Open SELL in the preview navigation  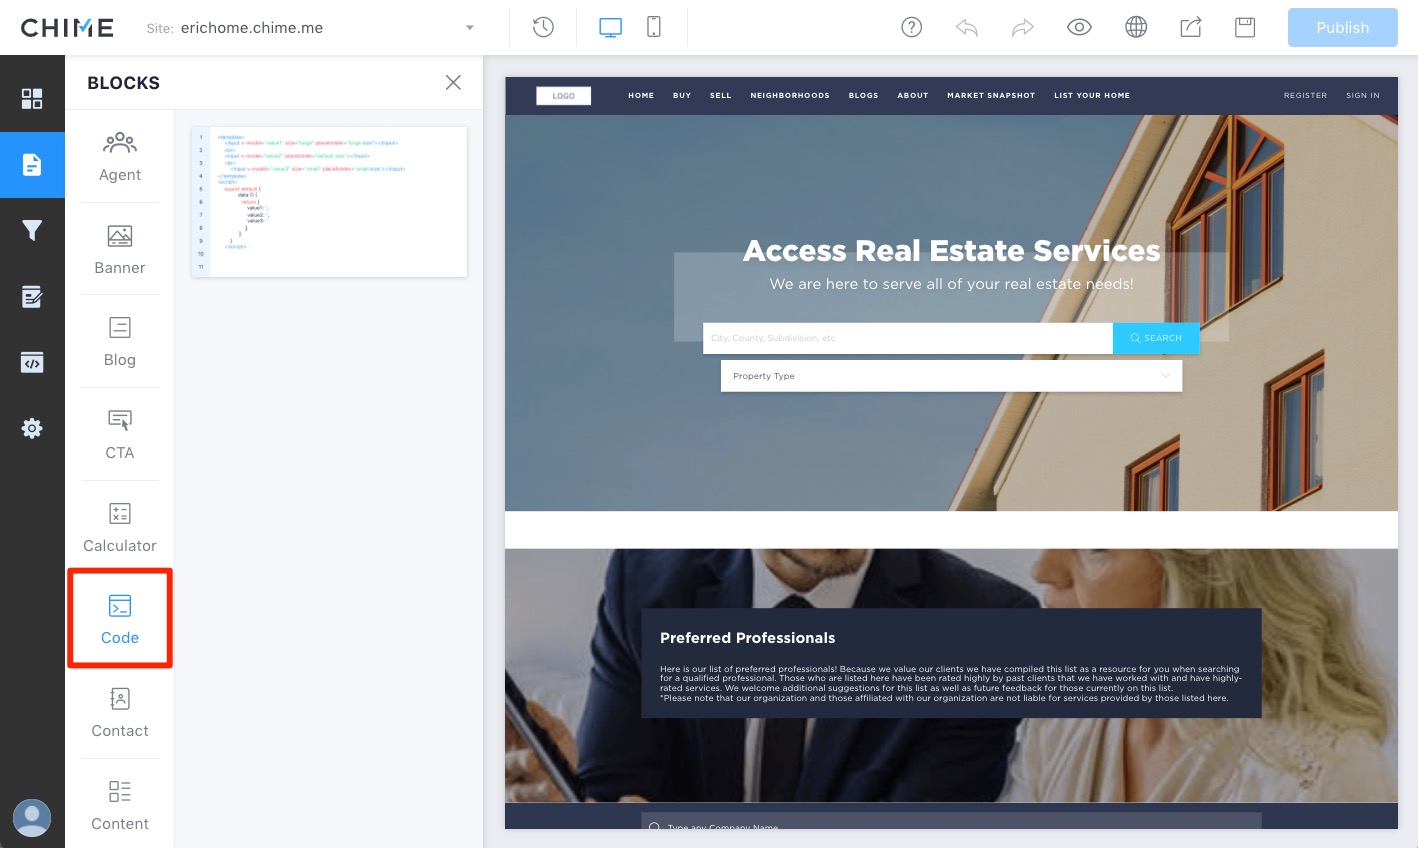[x=721, y=96]
